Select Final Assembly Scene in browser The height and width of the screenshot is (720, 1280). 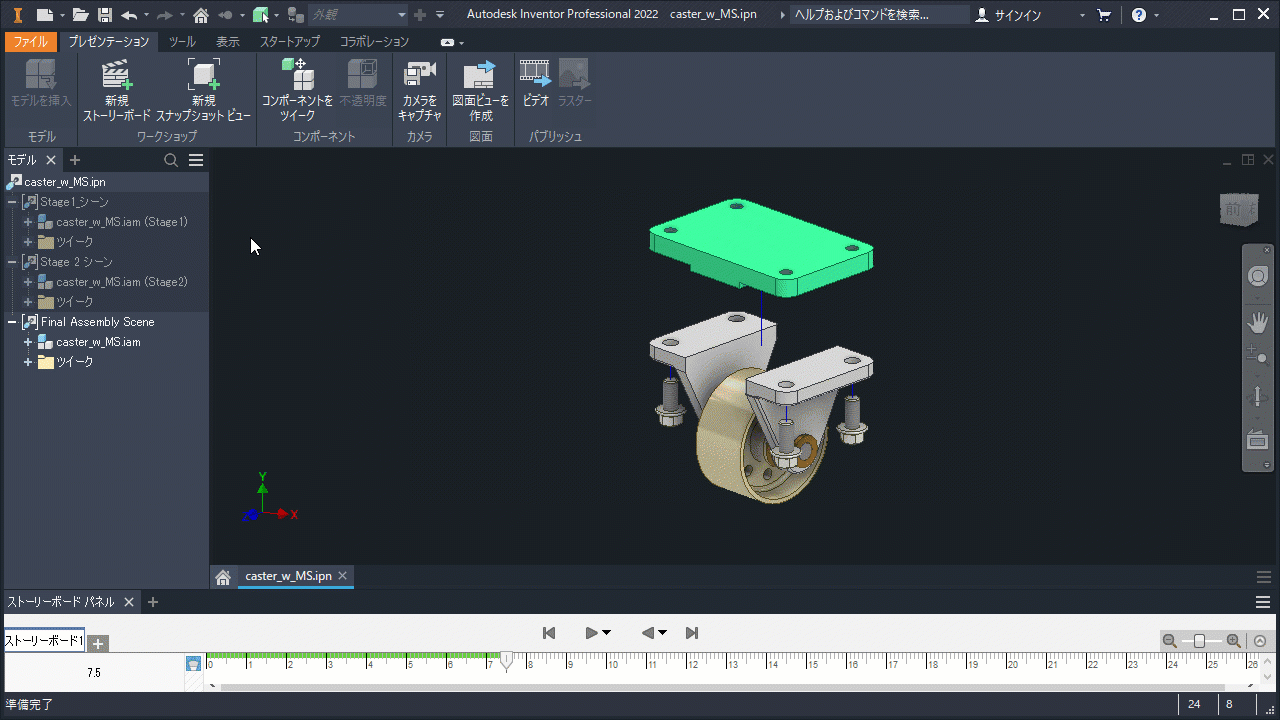(x=97, y=322)
